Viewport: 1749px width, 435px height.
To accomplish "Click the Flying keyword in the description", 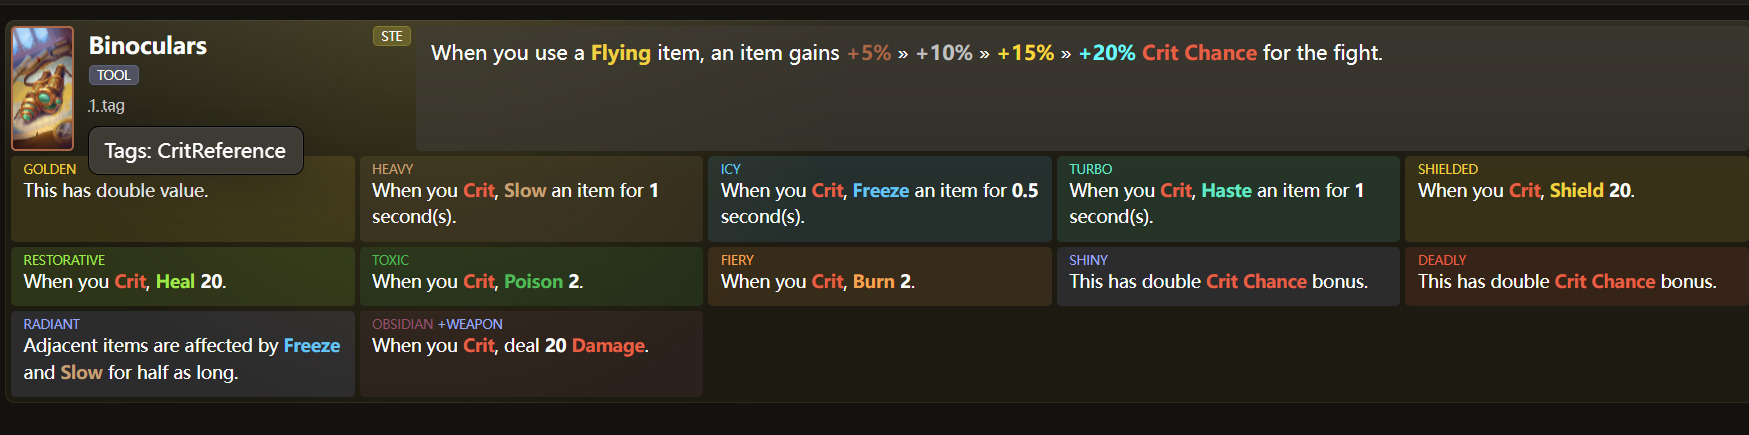I will click(620, 53).
